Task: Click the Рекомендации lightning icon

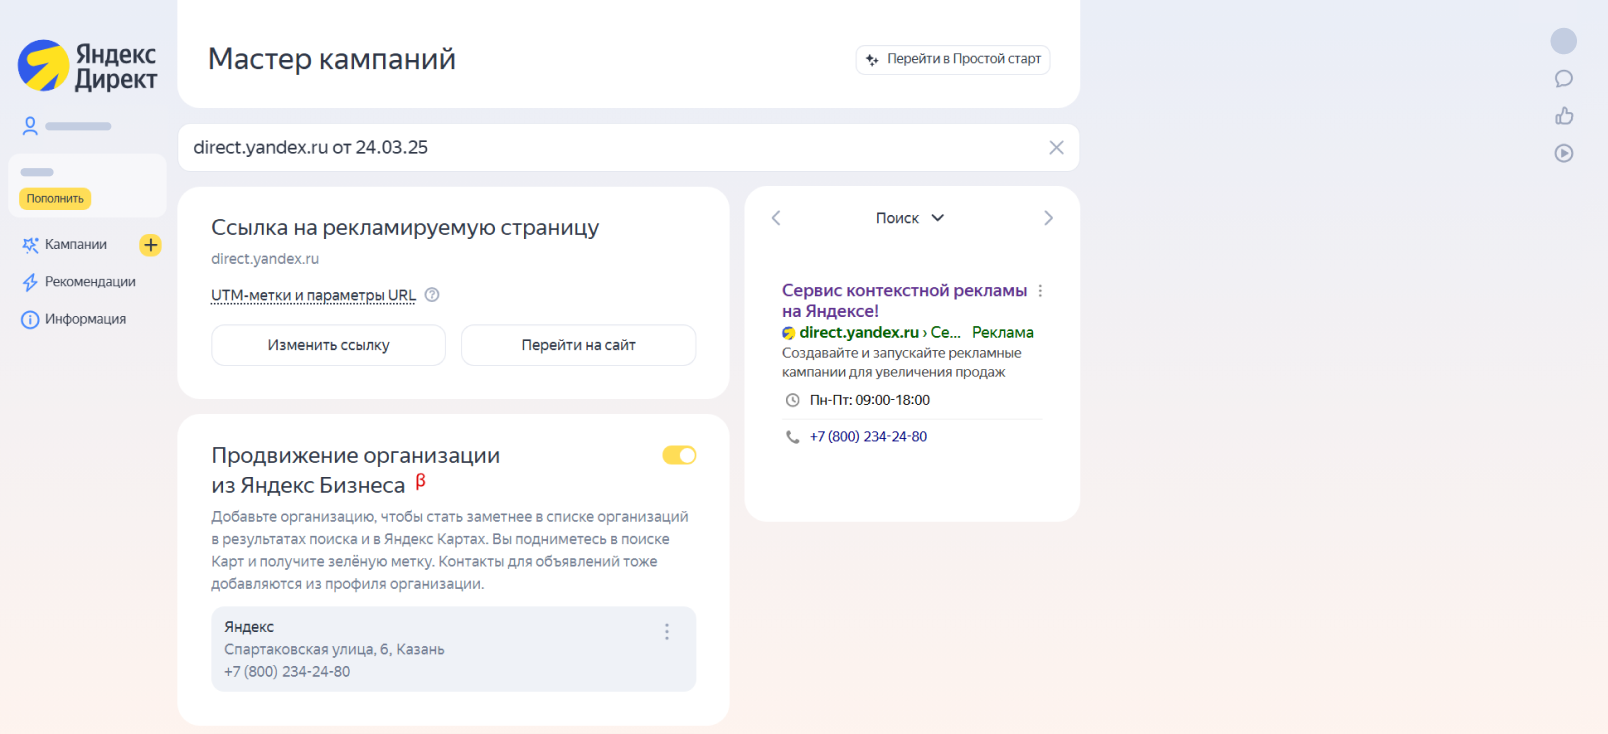Action: click(x=30, y=282)
